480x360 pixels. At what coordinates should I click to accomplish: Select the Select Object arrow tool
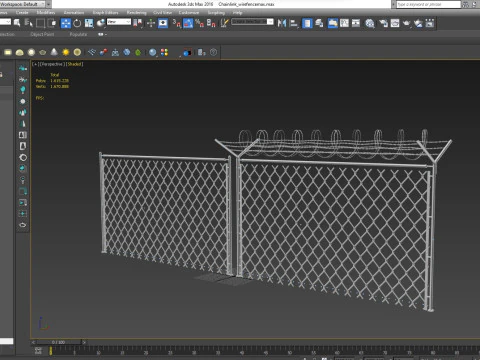17,23
